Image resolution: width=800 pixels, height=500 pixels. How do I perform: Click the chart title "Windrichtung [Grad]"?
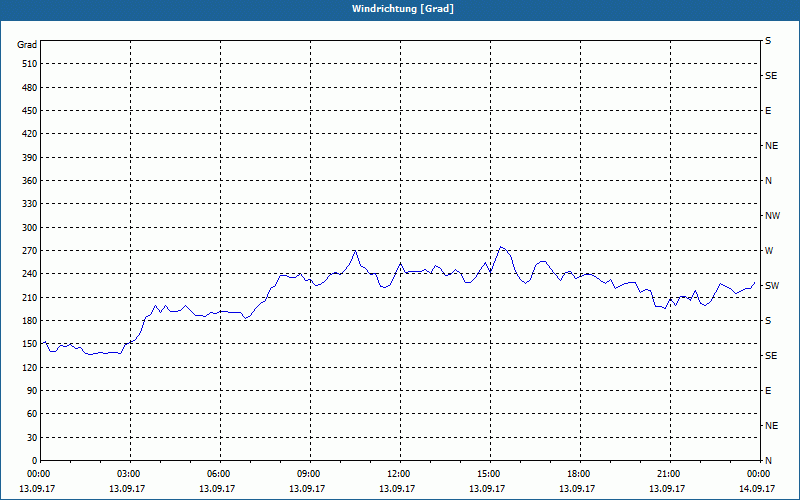(403, 9)
